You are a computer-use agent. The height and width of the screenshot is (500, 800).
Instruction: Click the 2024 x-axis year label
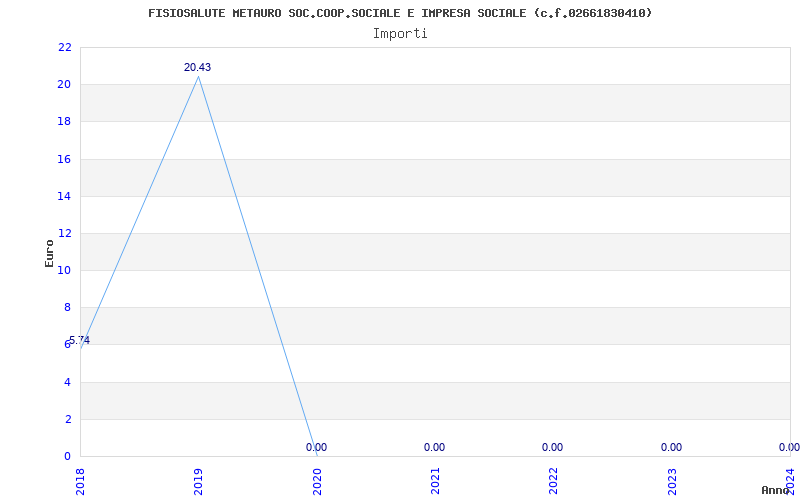(790, 482)
